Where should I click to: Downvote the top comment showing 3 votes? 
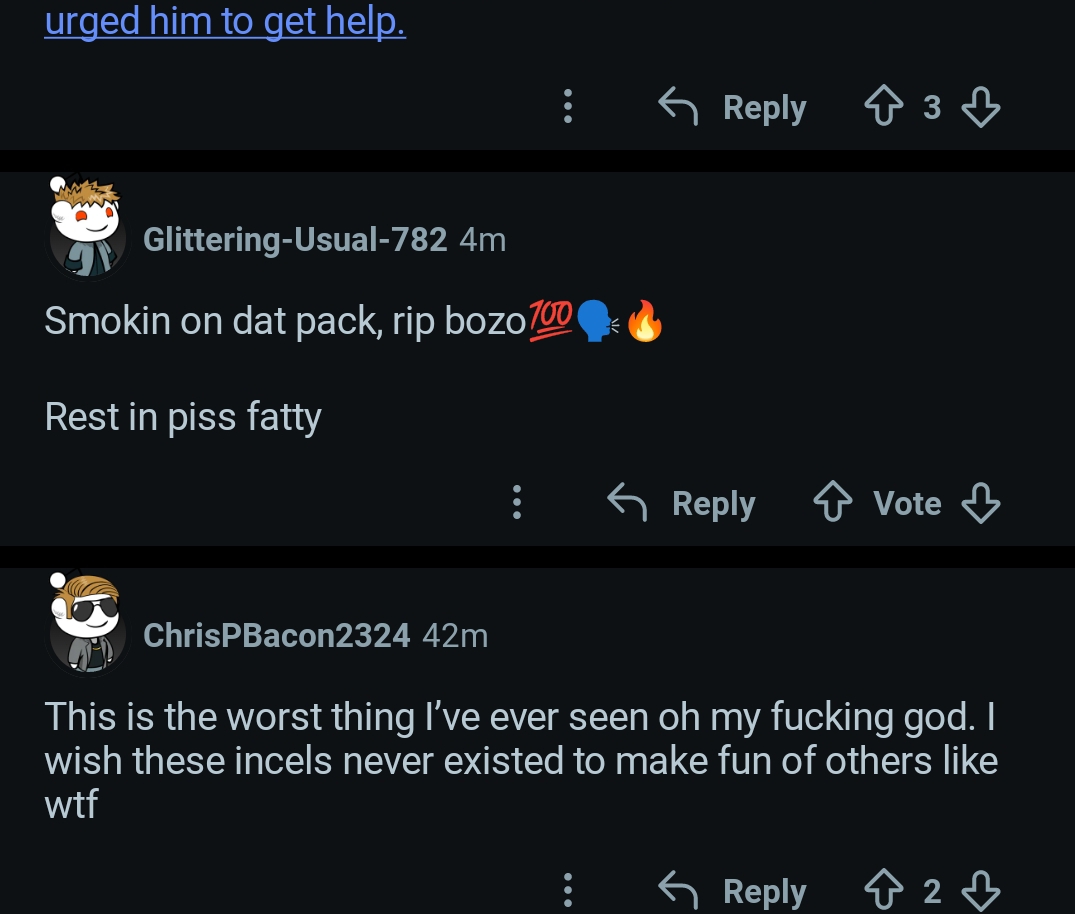981,107
